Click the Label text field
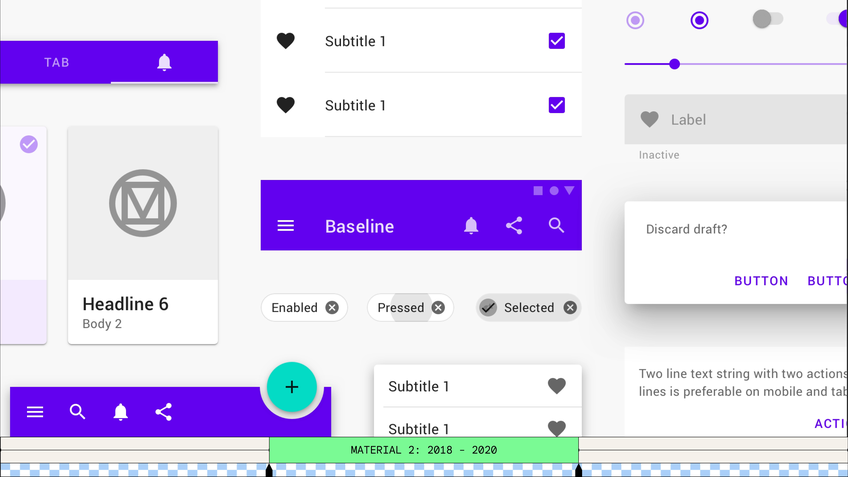The height and width of the screenshot is (477, 848). tap(736, 120)
